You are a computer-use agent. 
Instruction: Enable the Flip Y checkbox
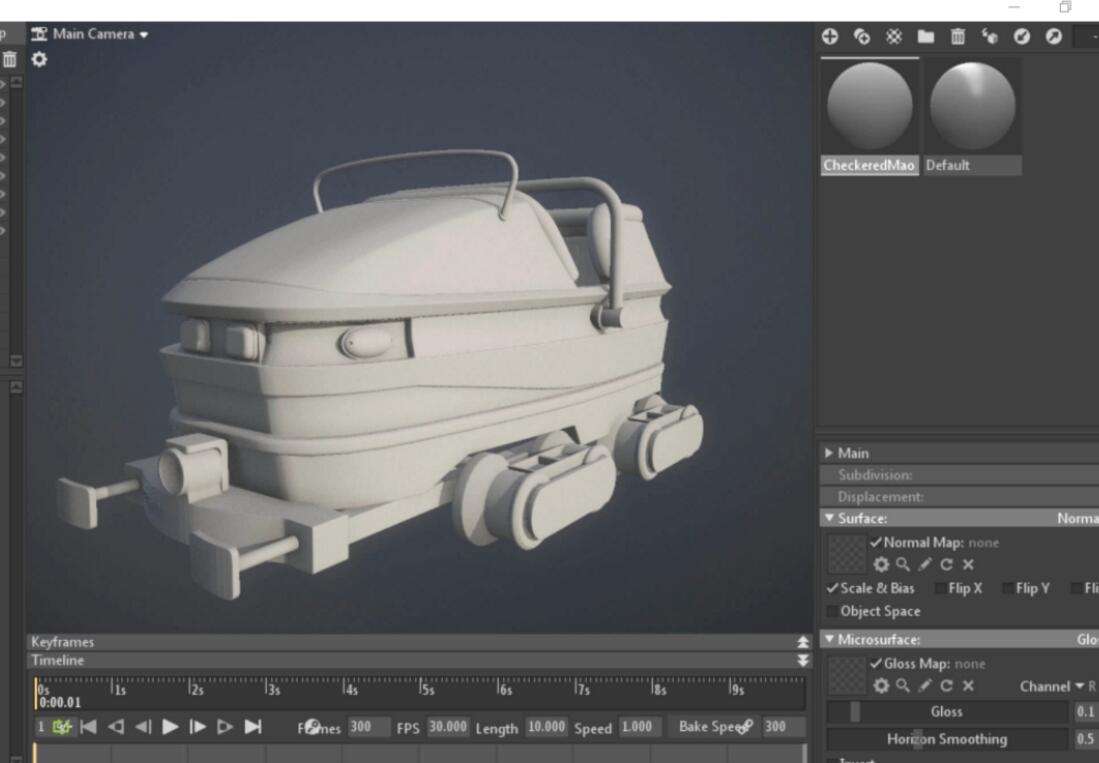pyautogui.click(x=1007, y=589)
